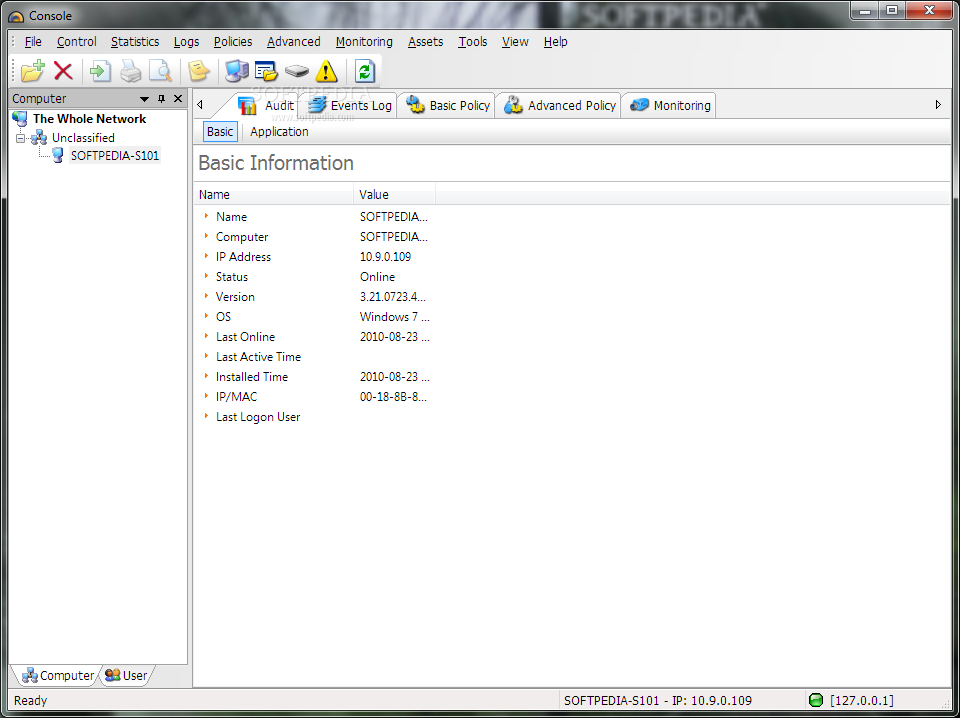
Task: Open the Policies menu
Action: pyautogui.click(x=233, y=42)
